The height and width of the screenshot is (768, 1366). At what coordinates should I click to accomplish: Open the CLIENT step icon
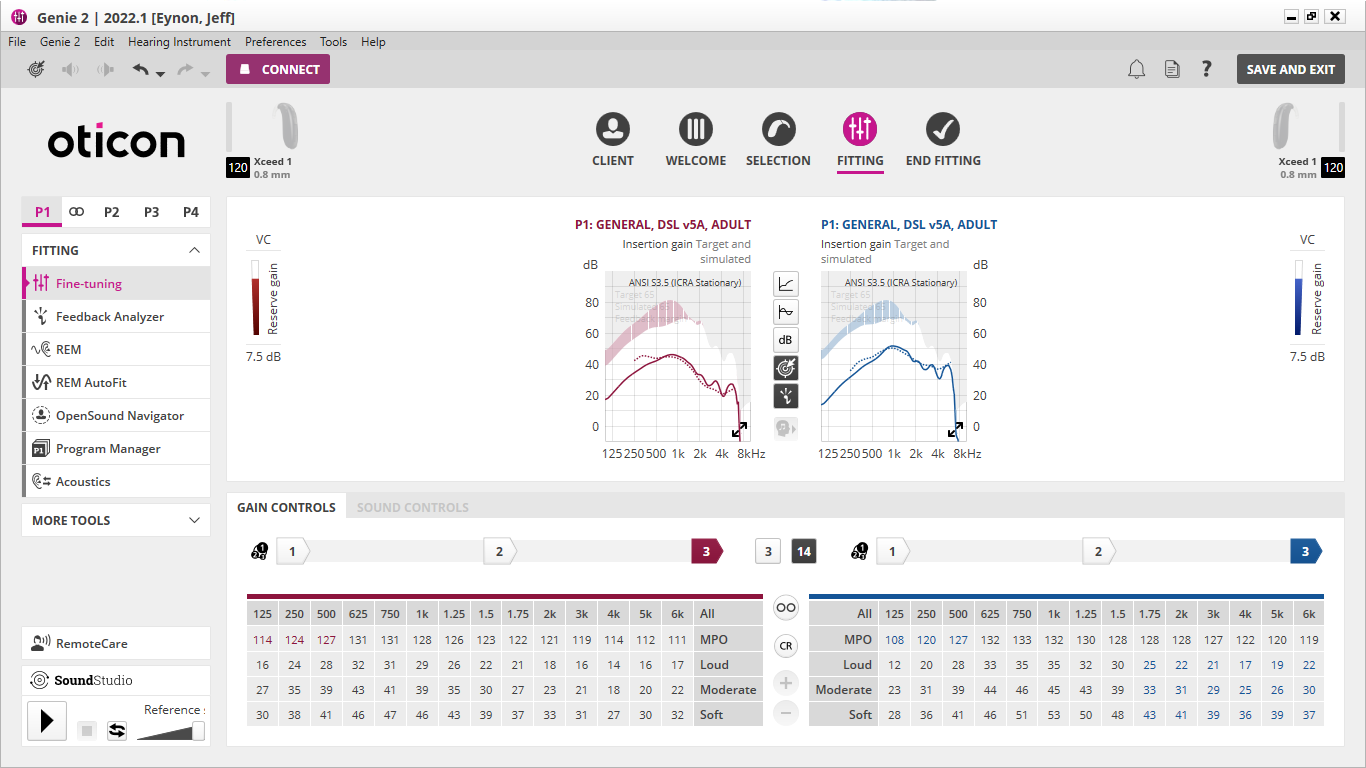612,129
